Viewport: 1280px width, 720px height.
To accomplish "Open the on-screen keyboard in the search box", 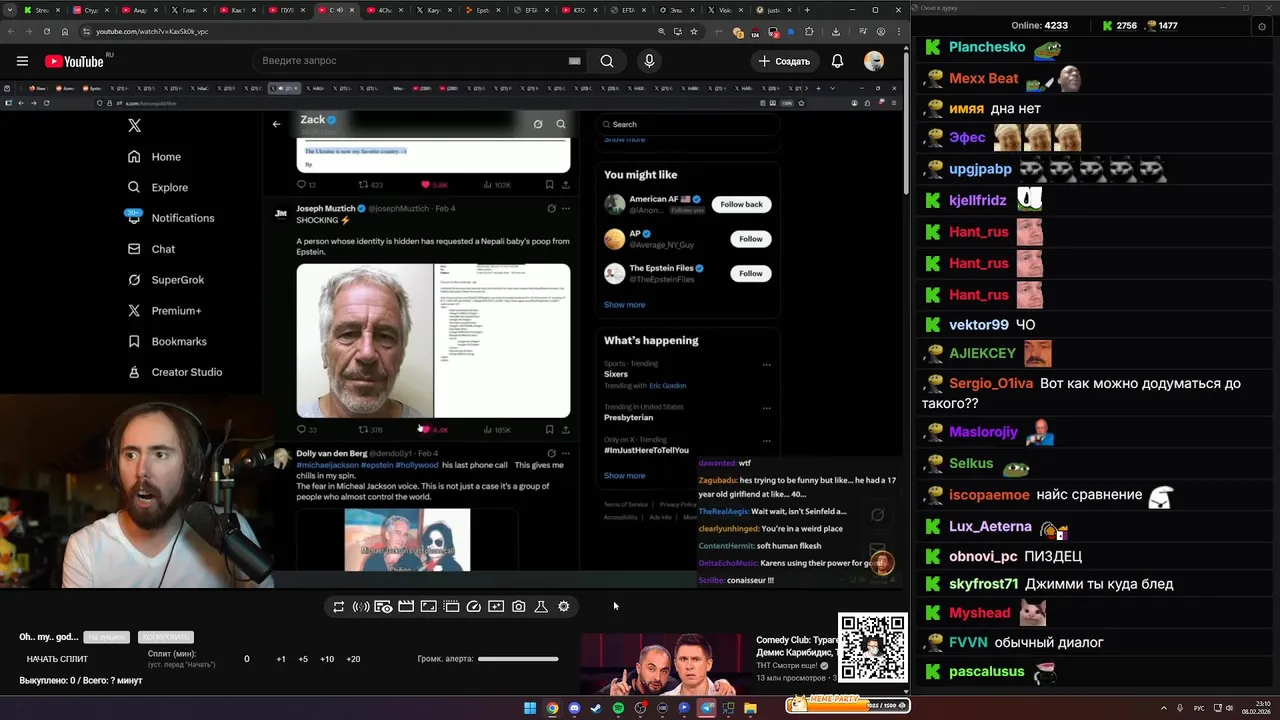I will 574,61.
